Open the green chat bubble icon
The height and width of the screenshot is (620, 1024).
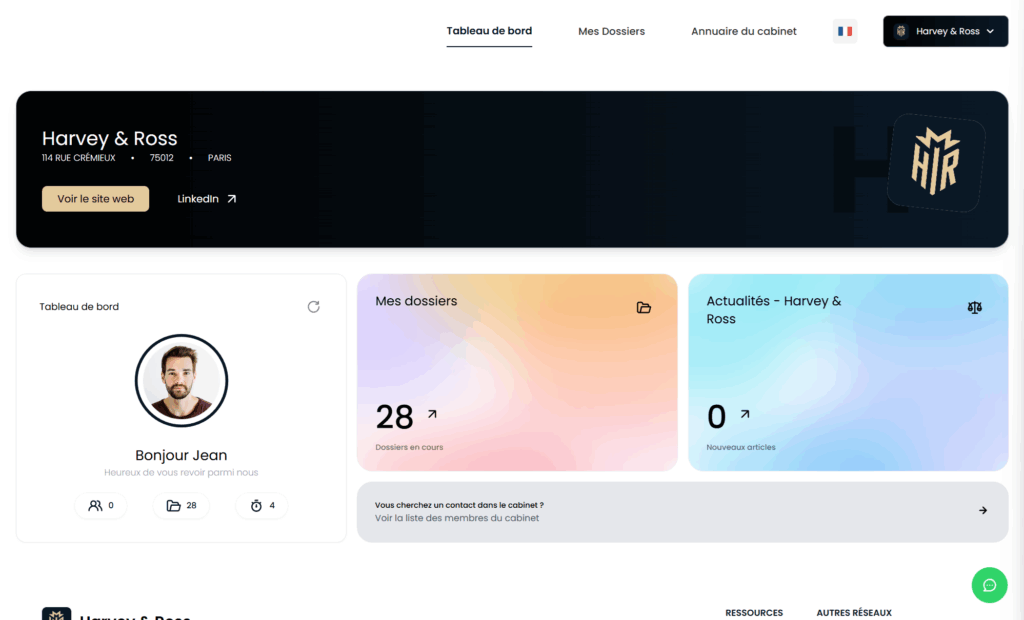click(989, 585)
